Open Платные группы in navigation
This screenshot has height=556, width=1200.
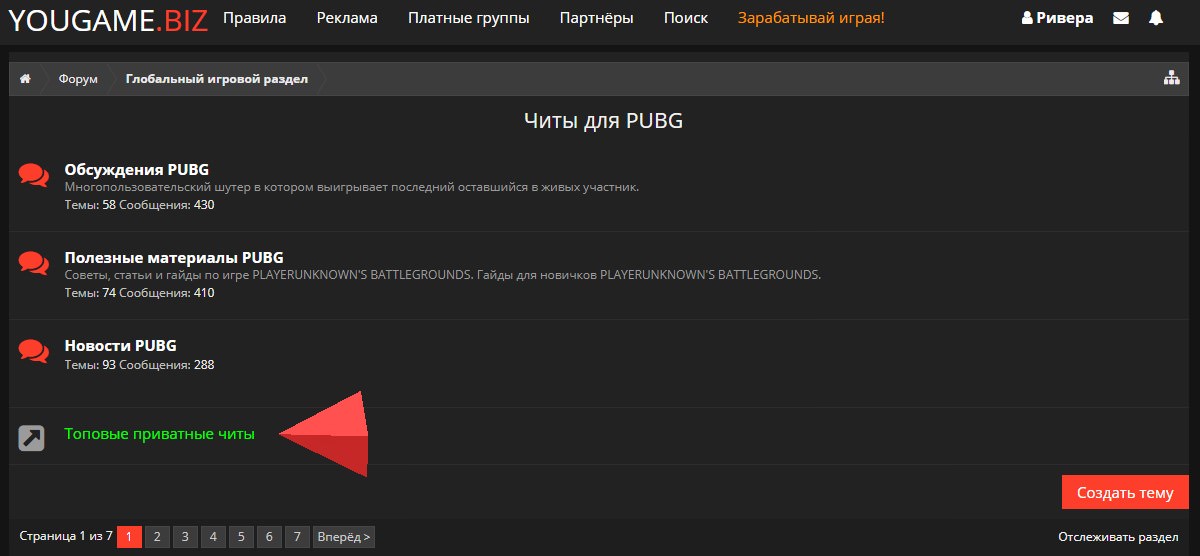pos(469,18)
